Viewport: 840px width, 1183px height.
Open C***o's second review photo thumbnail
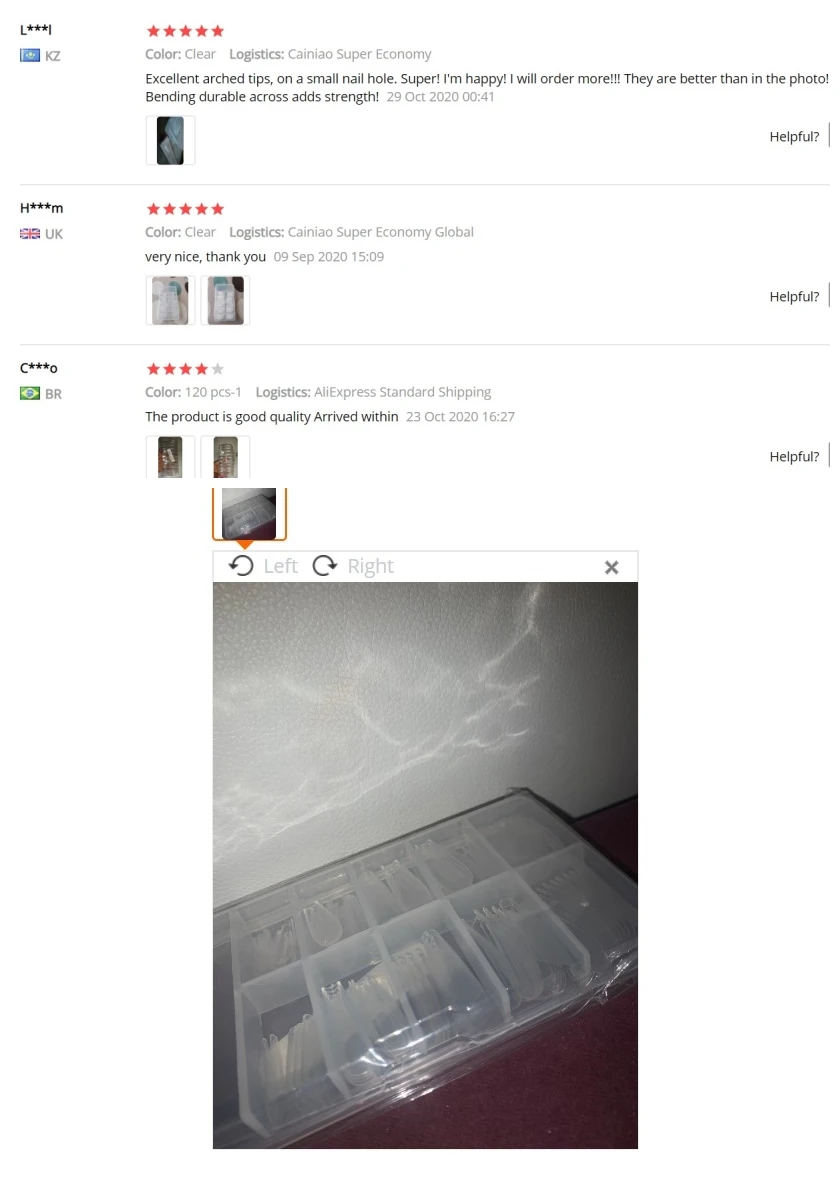pyautogui.click(x=225, y=456)
